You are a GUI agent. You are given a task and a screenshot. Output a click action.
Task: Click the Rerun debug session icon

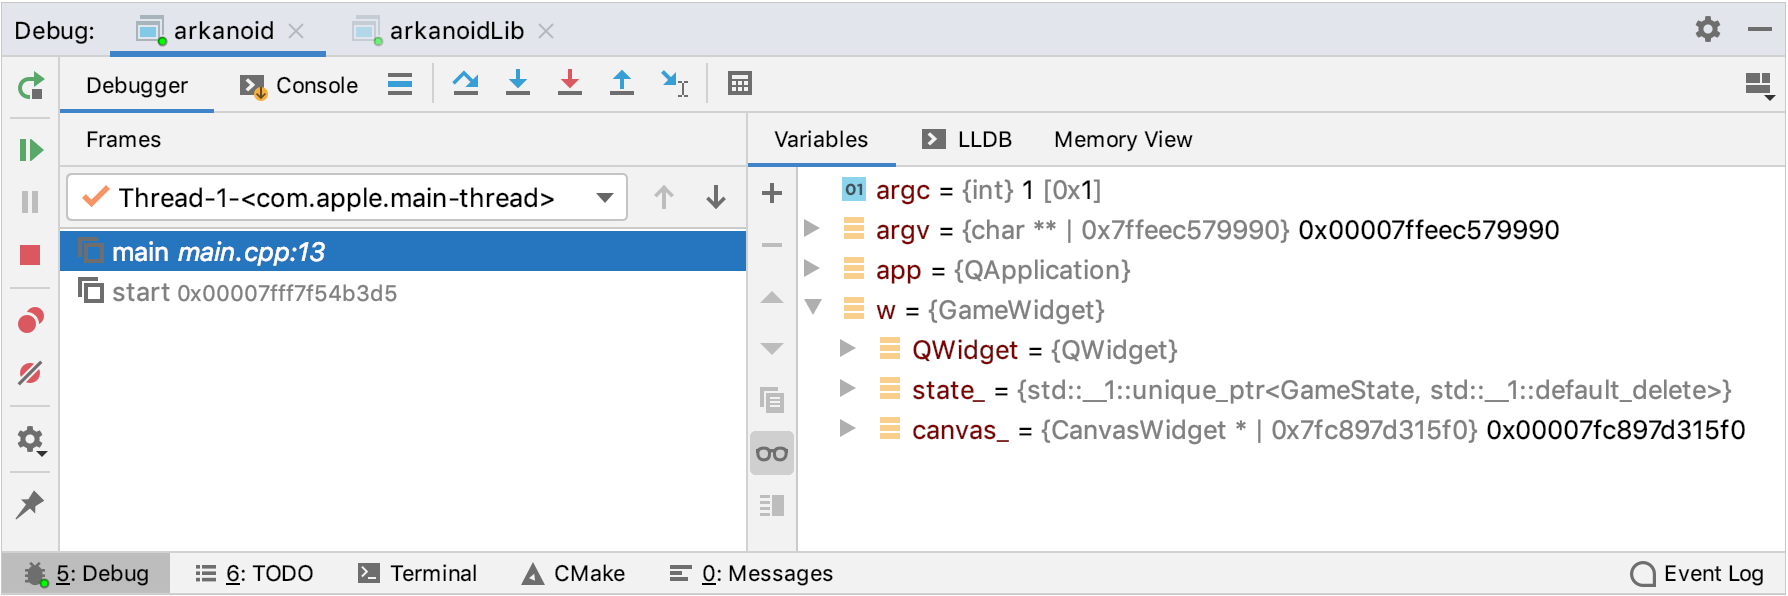click(31, 87)
